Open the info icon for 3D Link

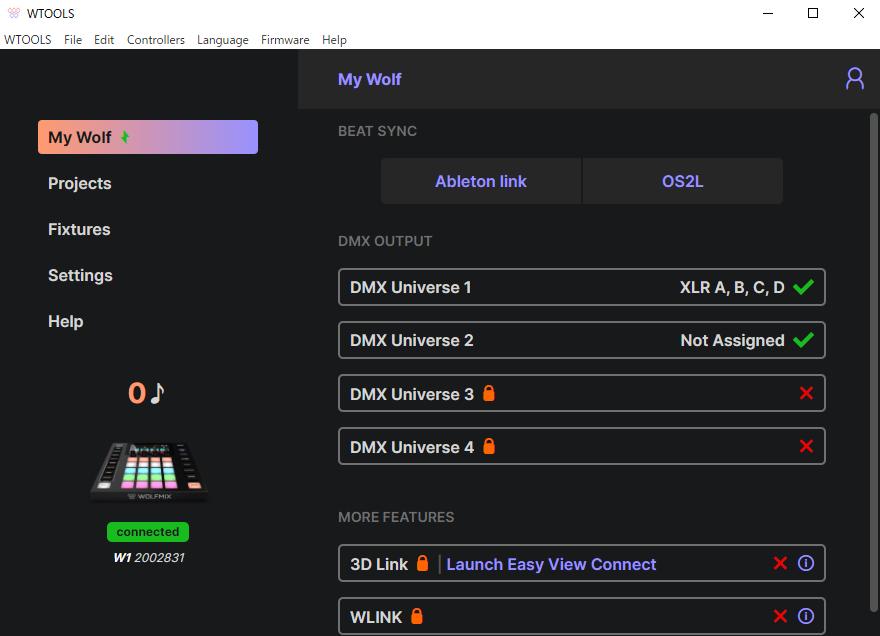click(x=806, y=563)
